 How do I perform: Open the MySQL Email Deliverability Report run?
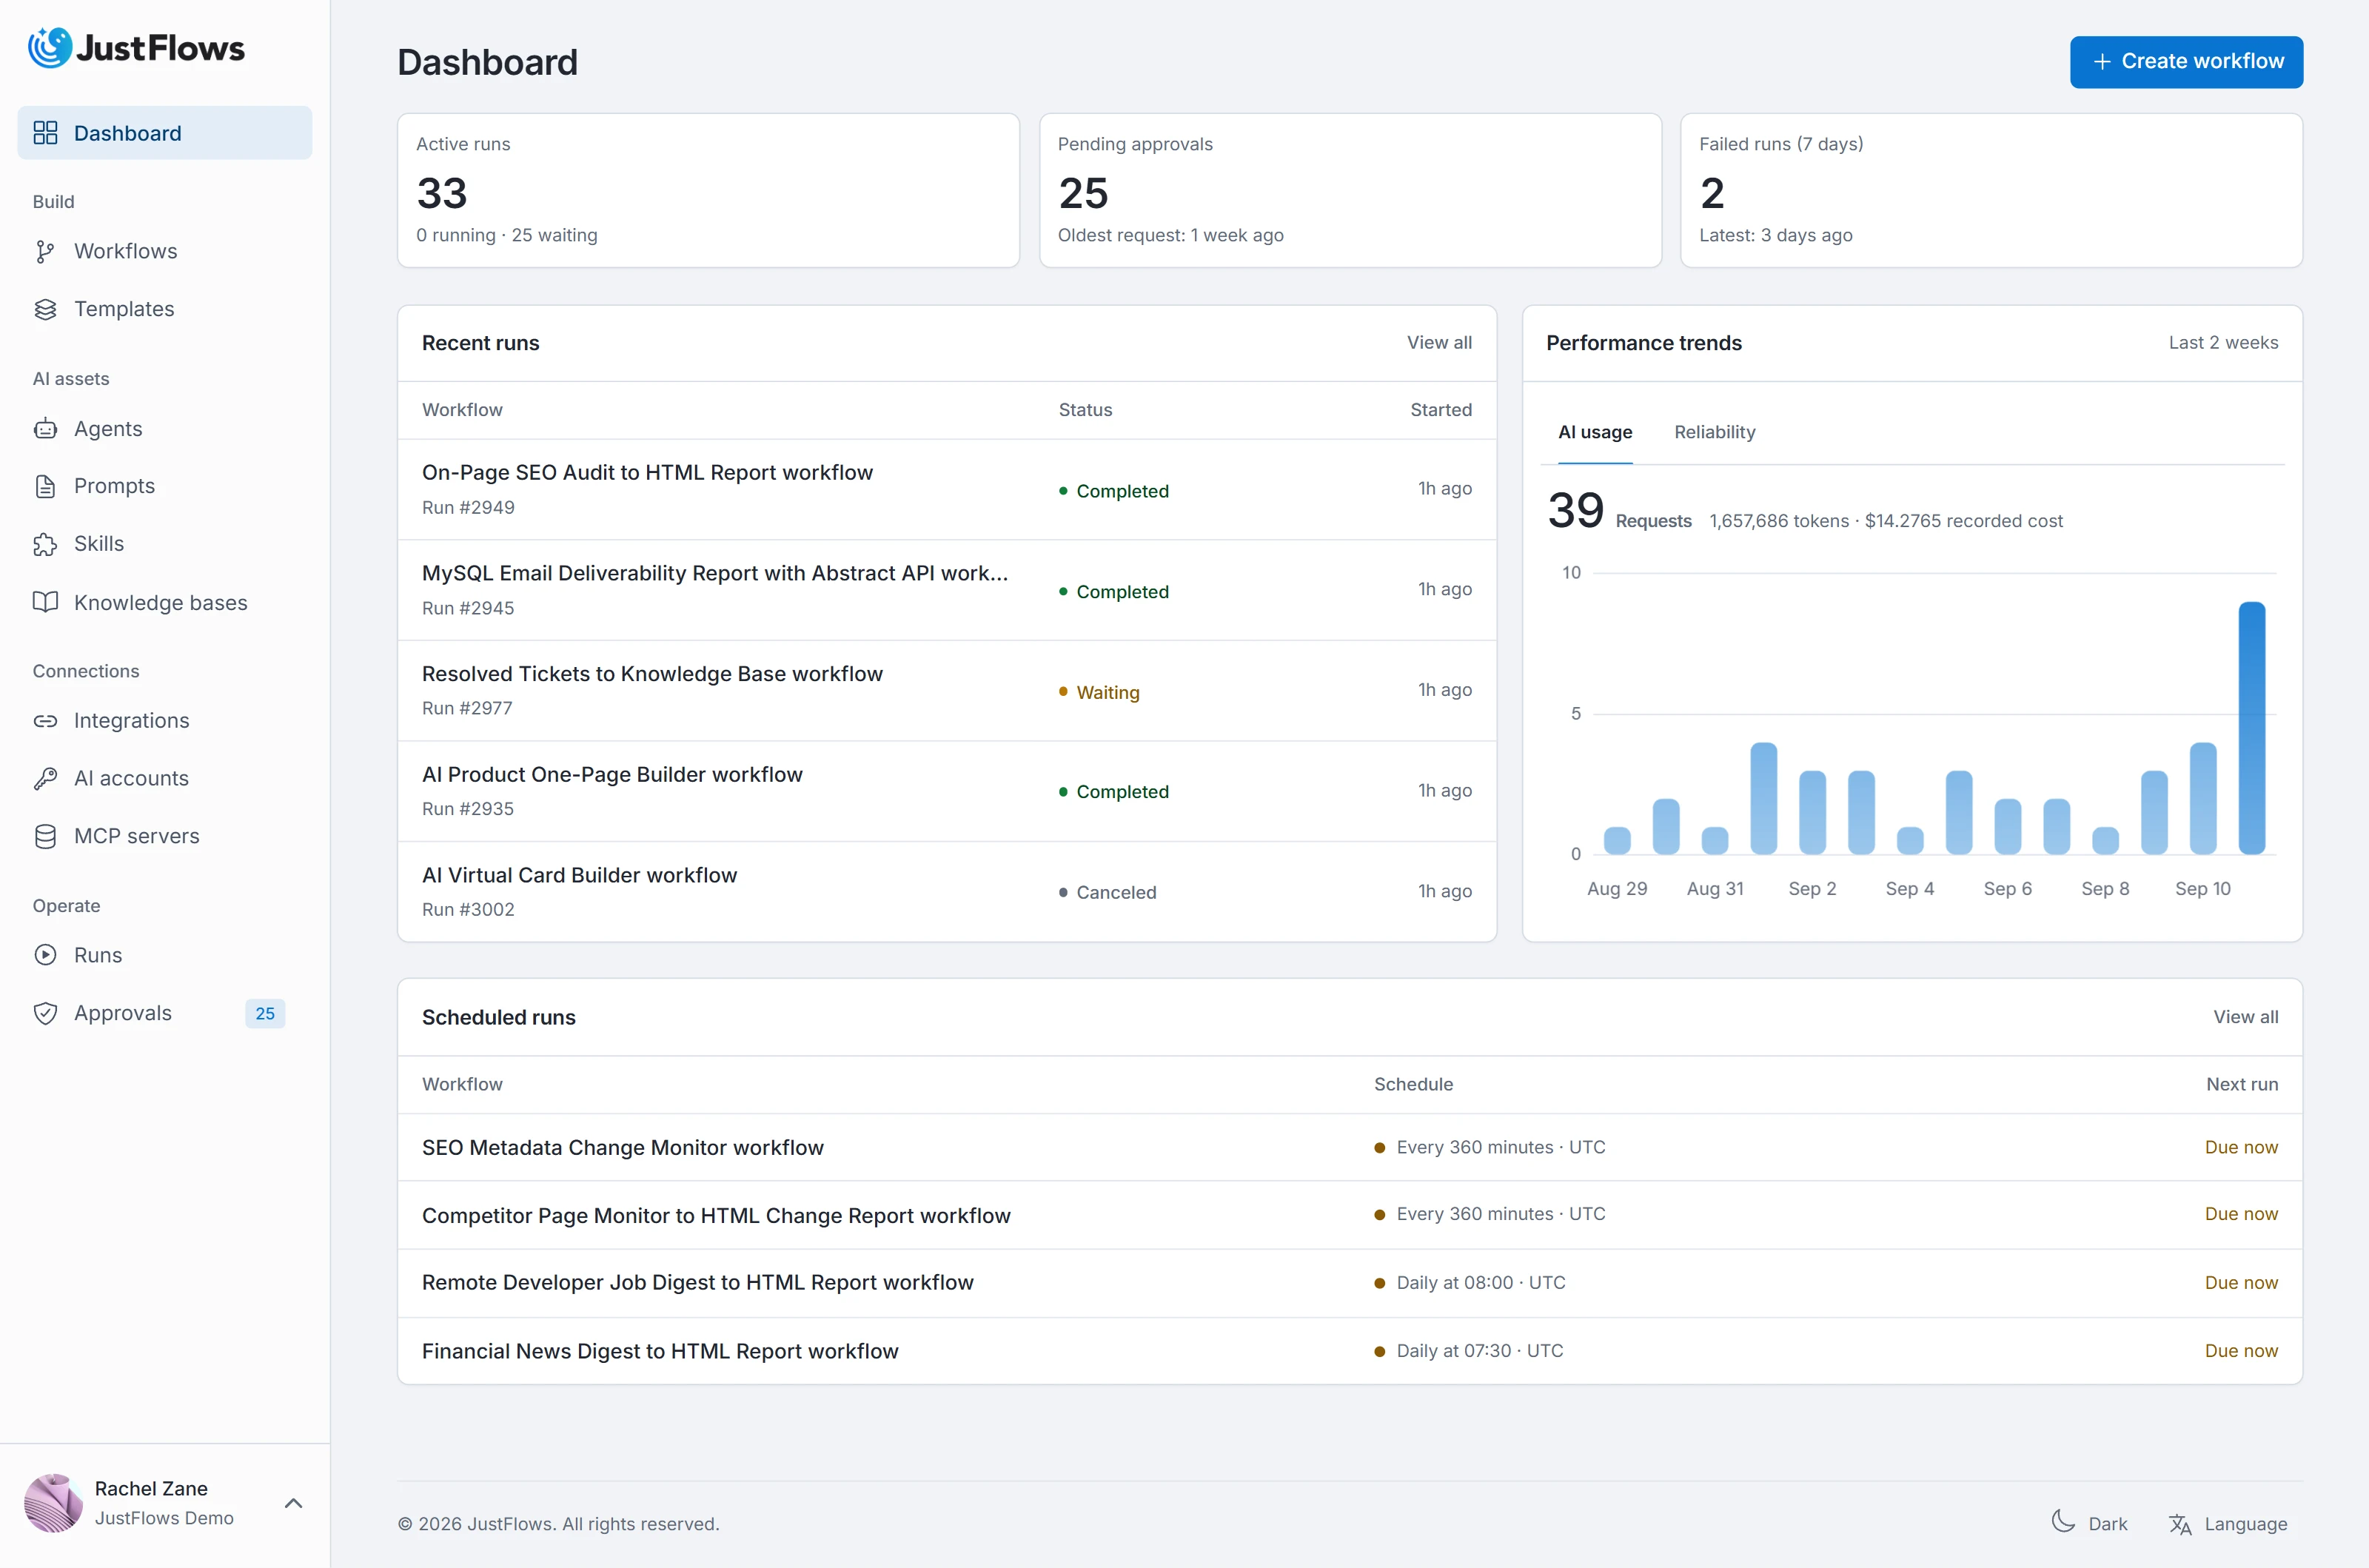[x=947, y=590]
